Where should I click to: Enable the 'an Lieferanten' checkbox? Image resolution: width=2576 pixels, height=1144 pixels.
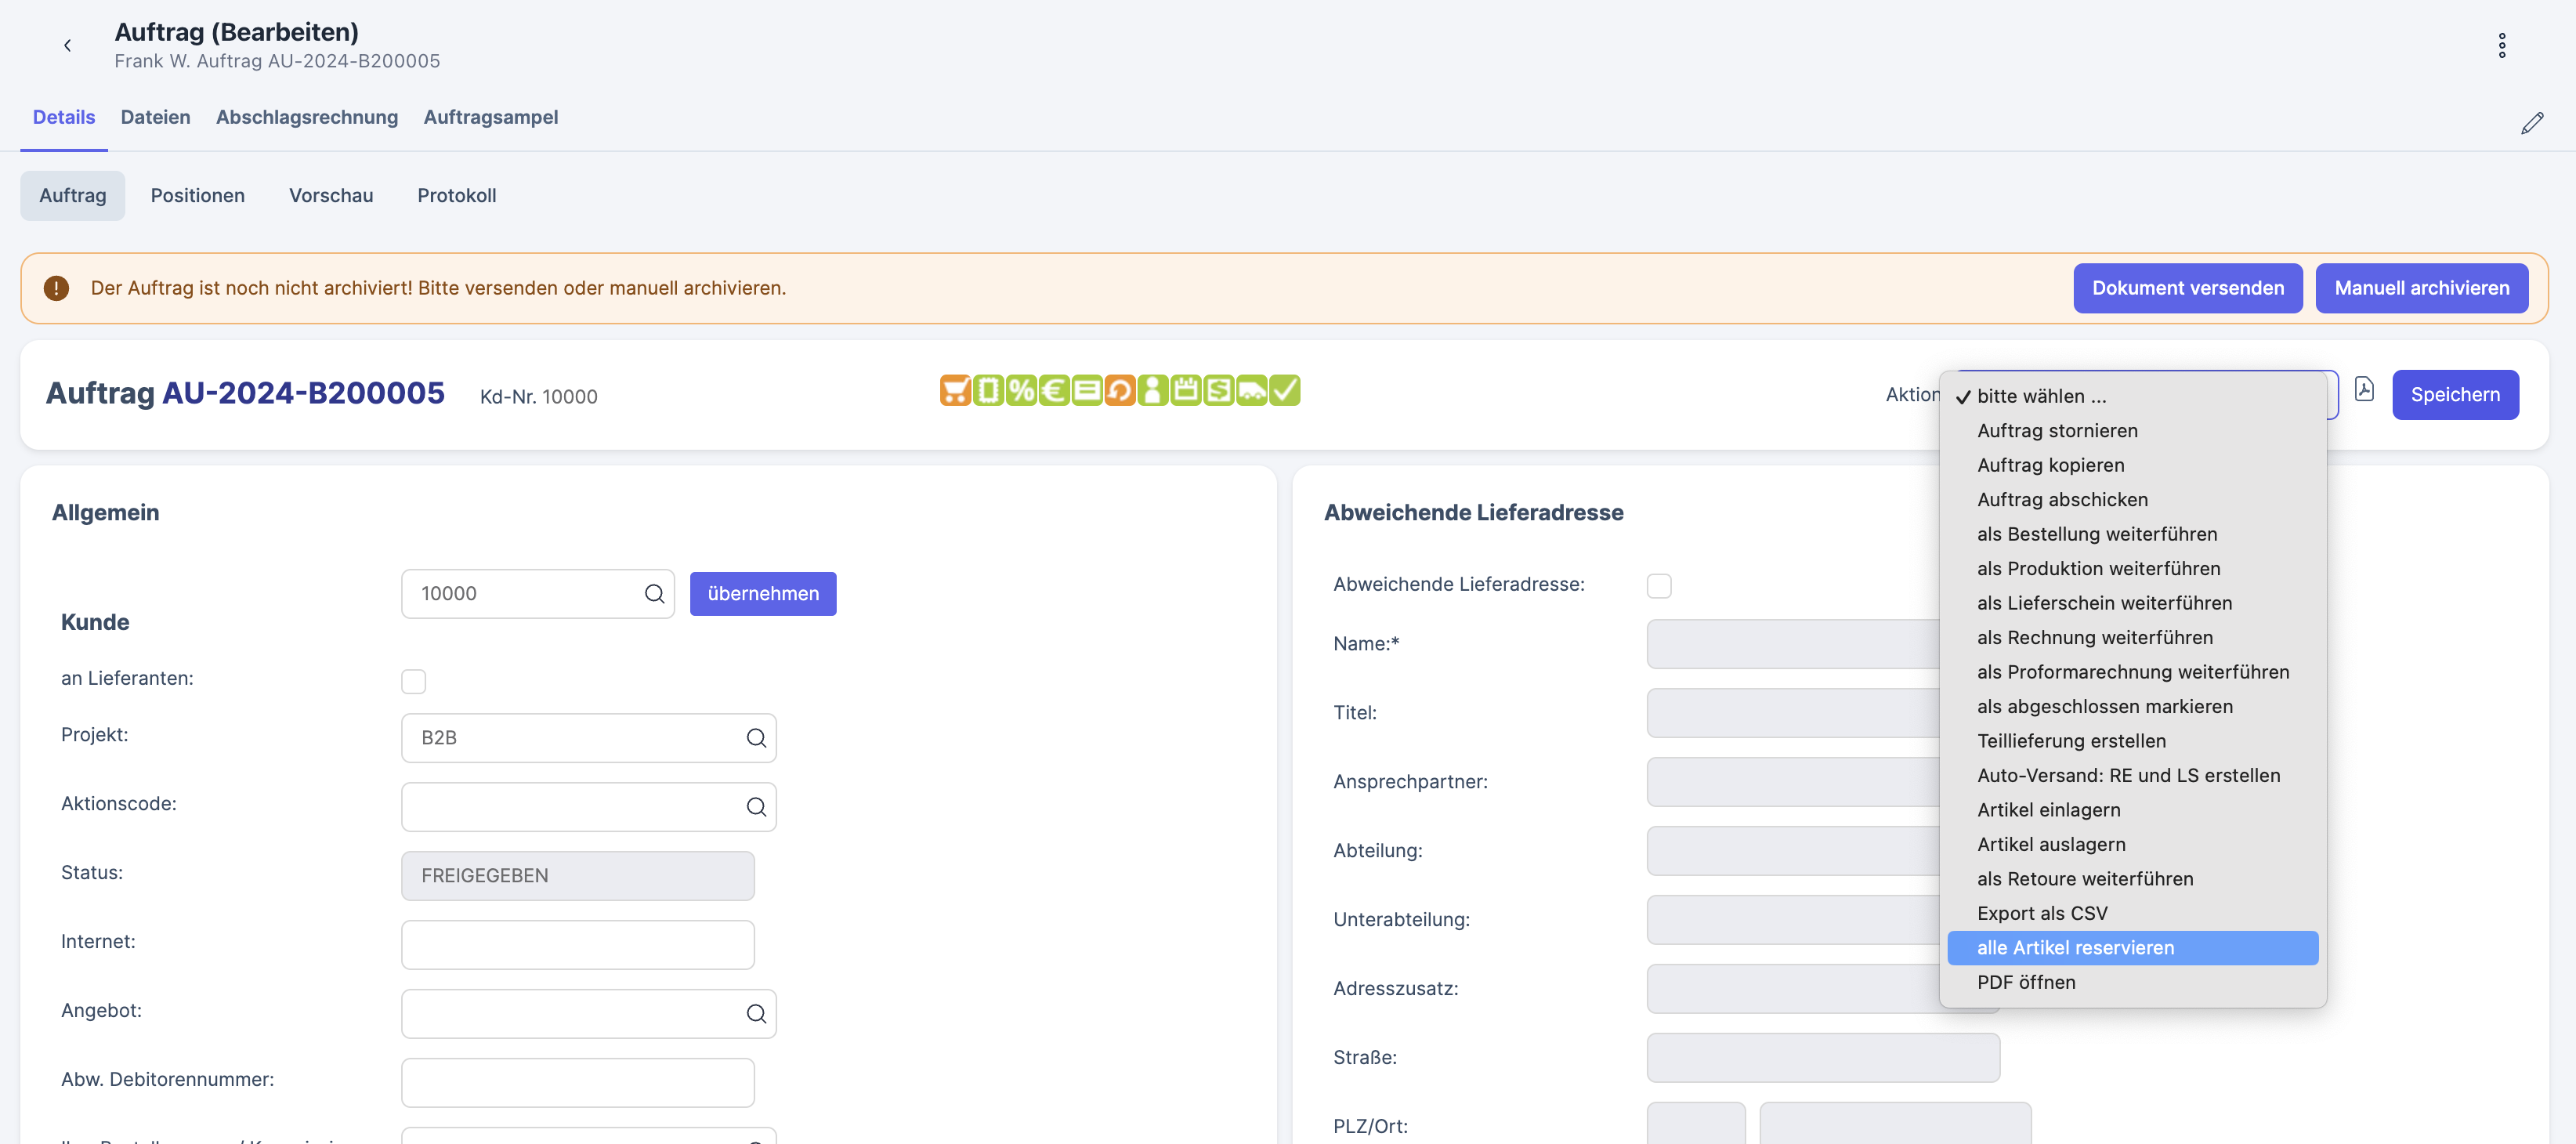tap(413, 681)
